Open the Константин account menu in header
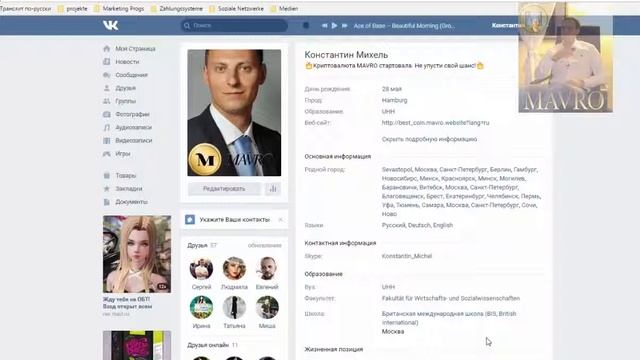640x360 pixels. pyautogui.click(x=506, y=25)
